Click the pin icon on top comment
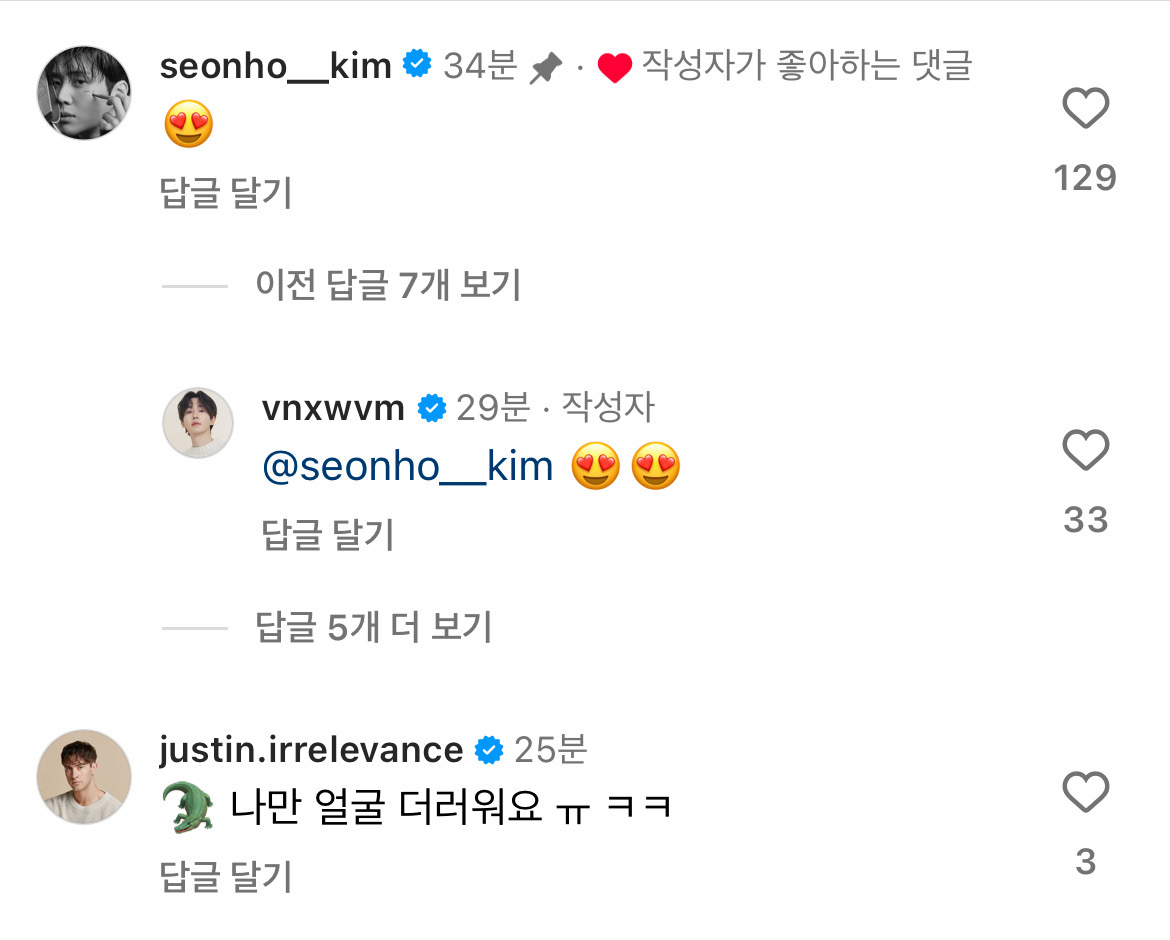This screenshot has width=1170, height=940. coord(545,68)
